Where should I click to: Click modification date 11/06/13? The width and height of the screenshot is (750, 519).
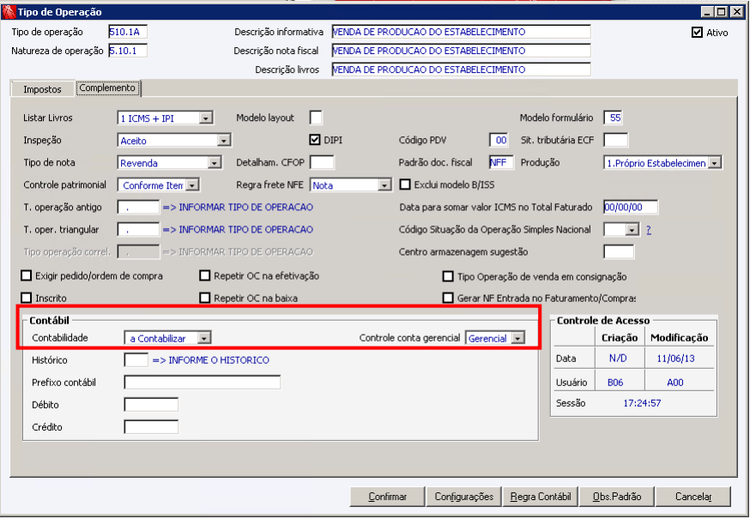pyautogui.click(x=676, y=359)
